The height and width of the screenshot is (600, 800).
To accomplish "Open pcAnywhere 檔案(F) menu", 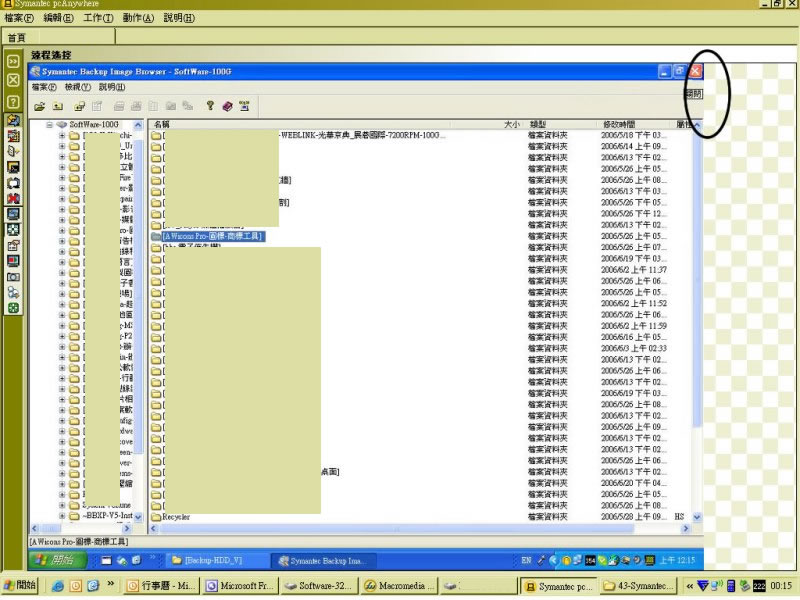I will [x=19, y=18].
